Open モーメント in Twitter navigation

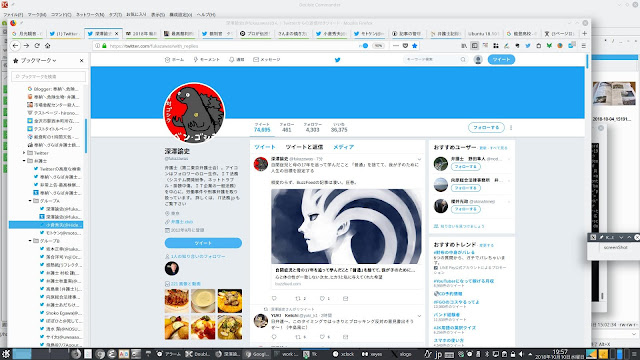click(x=207, y=60)
